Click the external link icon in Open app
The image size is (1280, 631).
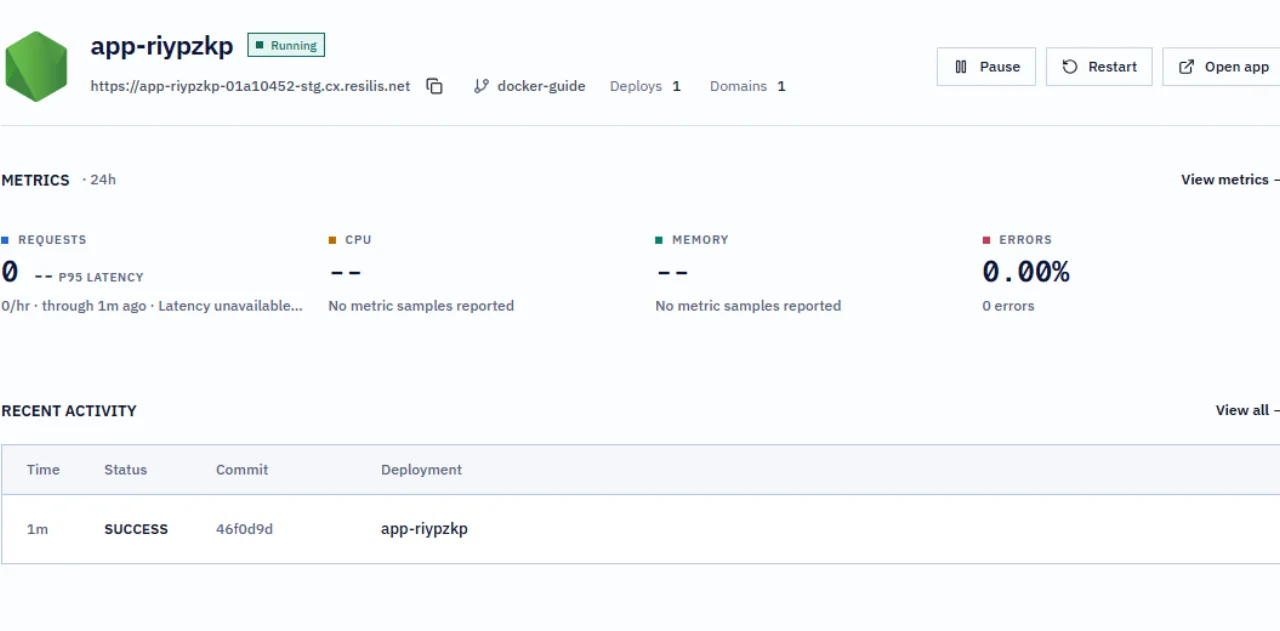[x=1187, y=67]
